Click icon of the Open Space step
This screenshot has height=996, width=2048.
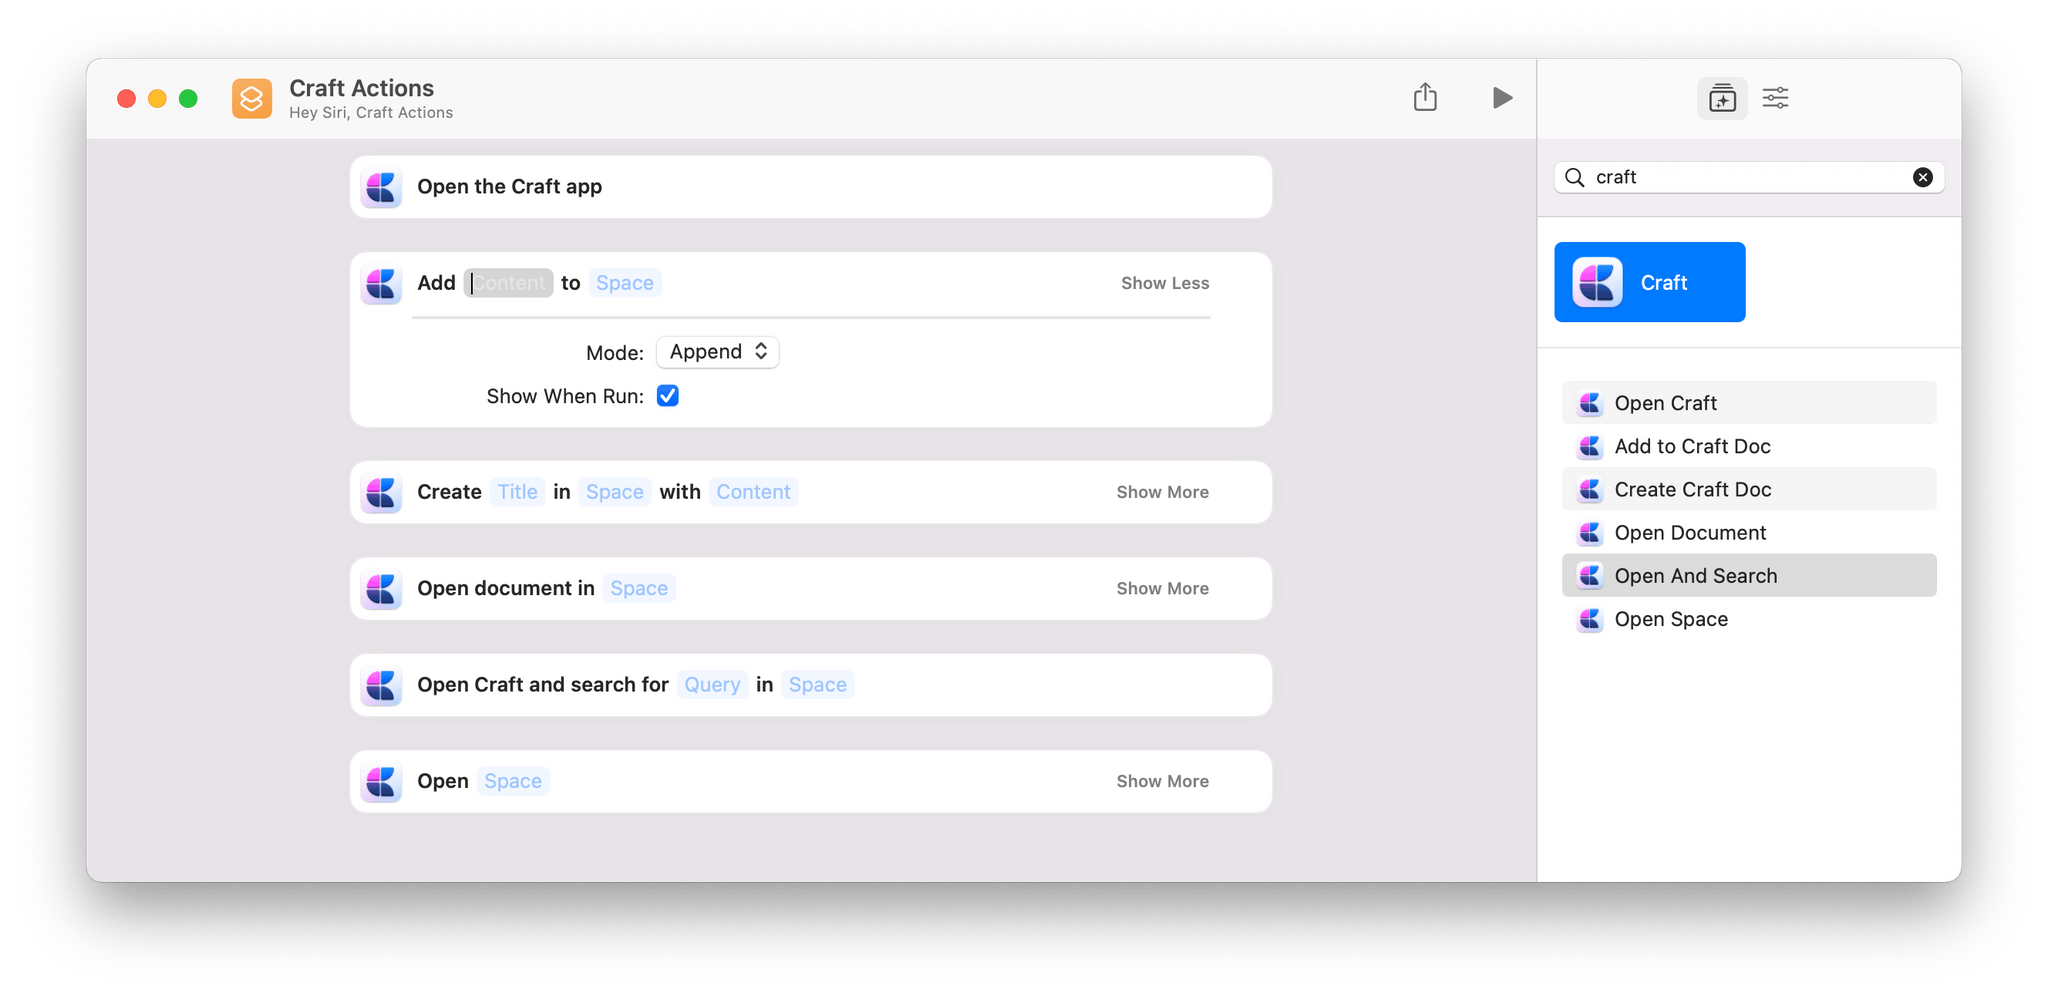coord(381,781)
